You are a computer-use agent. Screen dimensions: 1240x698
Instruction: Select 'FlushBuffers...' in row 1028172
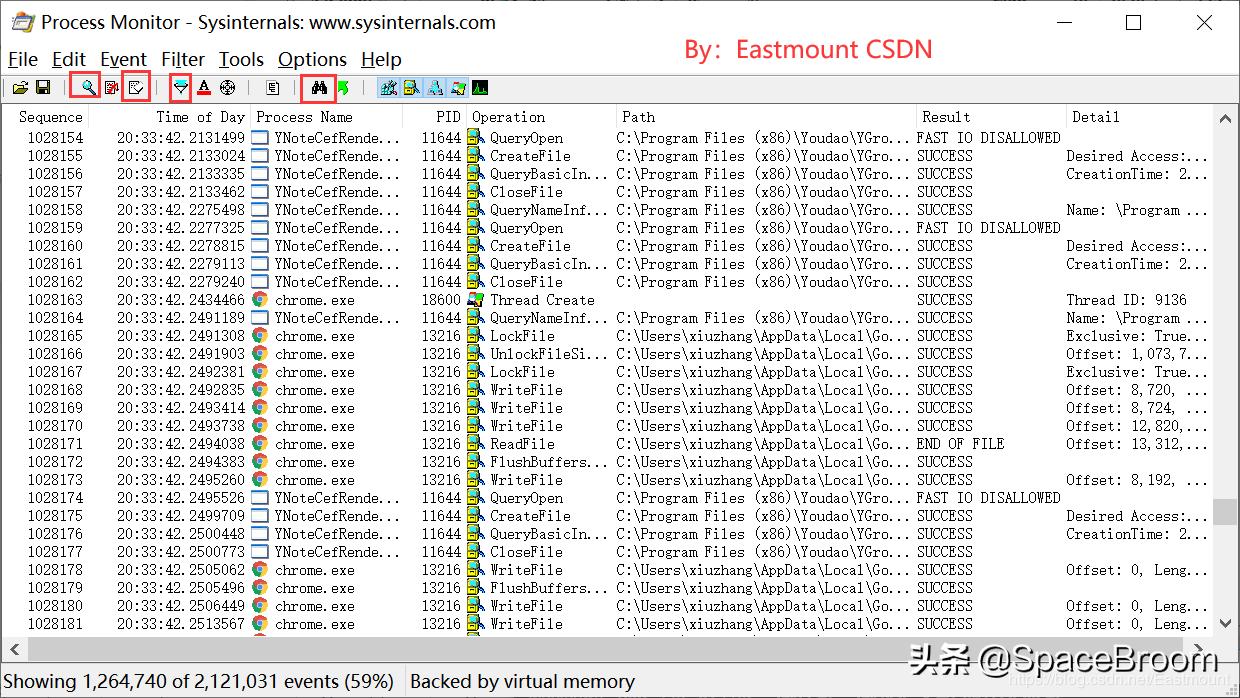(x=548, y=462)
